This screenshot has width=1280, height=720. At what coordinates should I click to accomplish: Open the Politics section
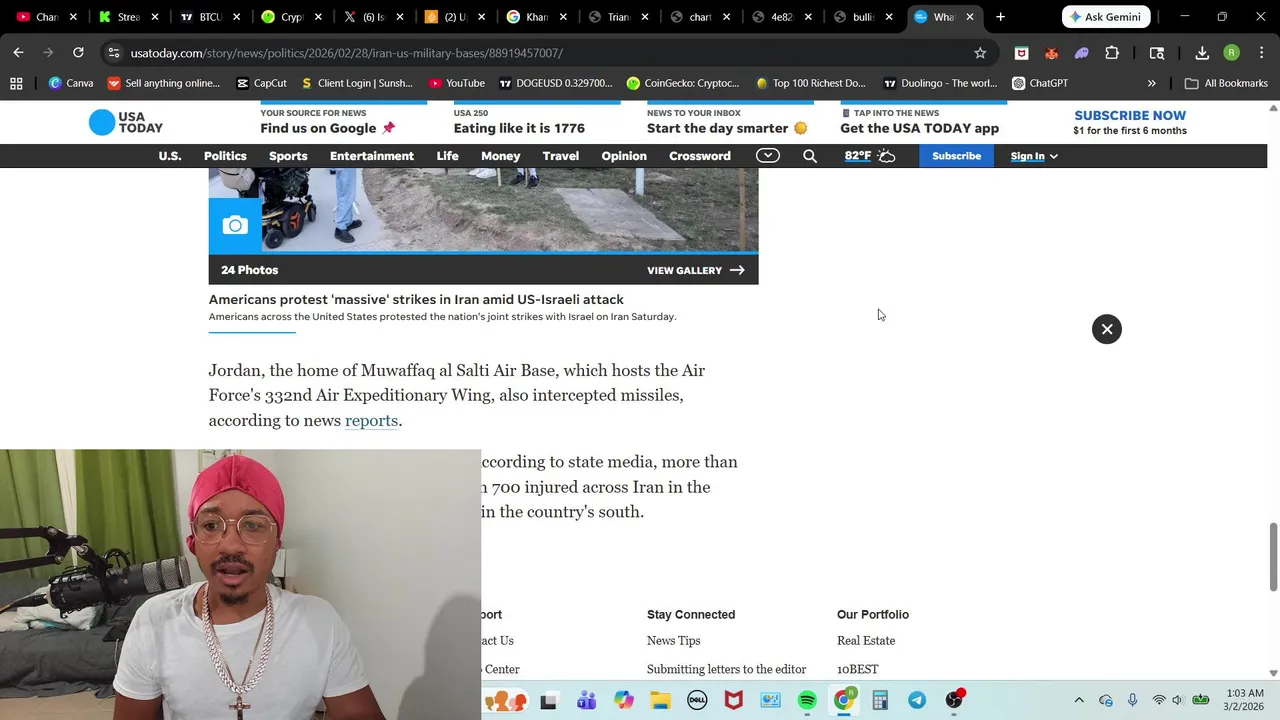pyautogui.click(x=225, y=156)
